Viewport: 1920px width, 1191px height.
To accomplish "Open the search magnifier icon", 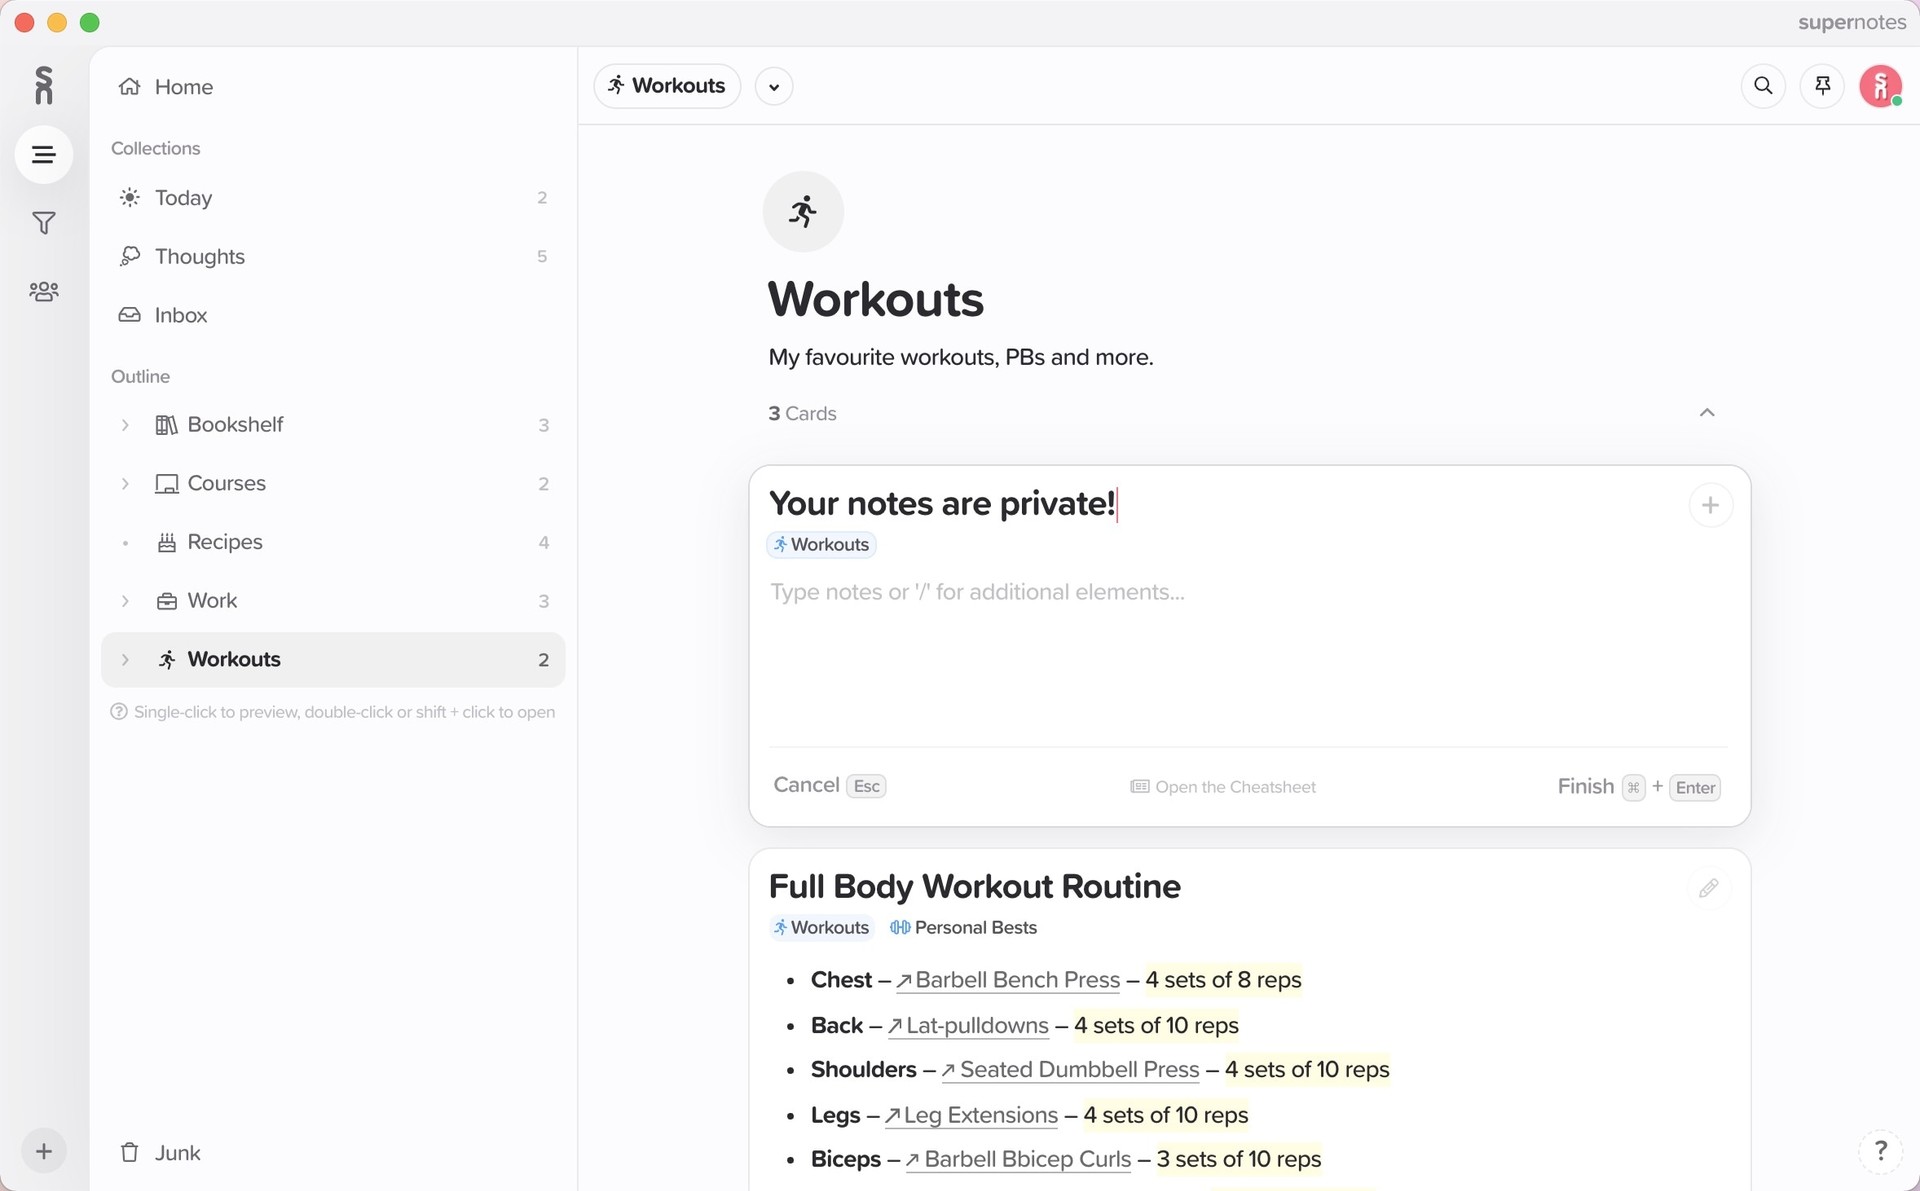I will pyautogui.click(x=1763, y=86).
